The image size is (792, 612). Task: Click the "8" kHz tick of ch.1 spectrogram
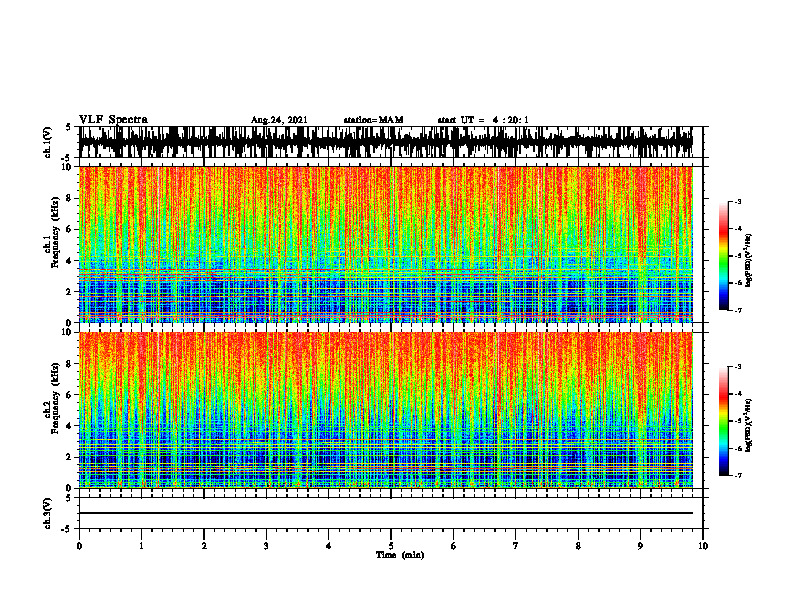click(70, 198)
